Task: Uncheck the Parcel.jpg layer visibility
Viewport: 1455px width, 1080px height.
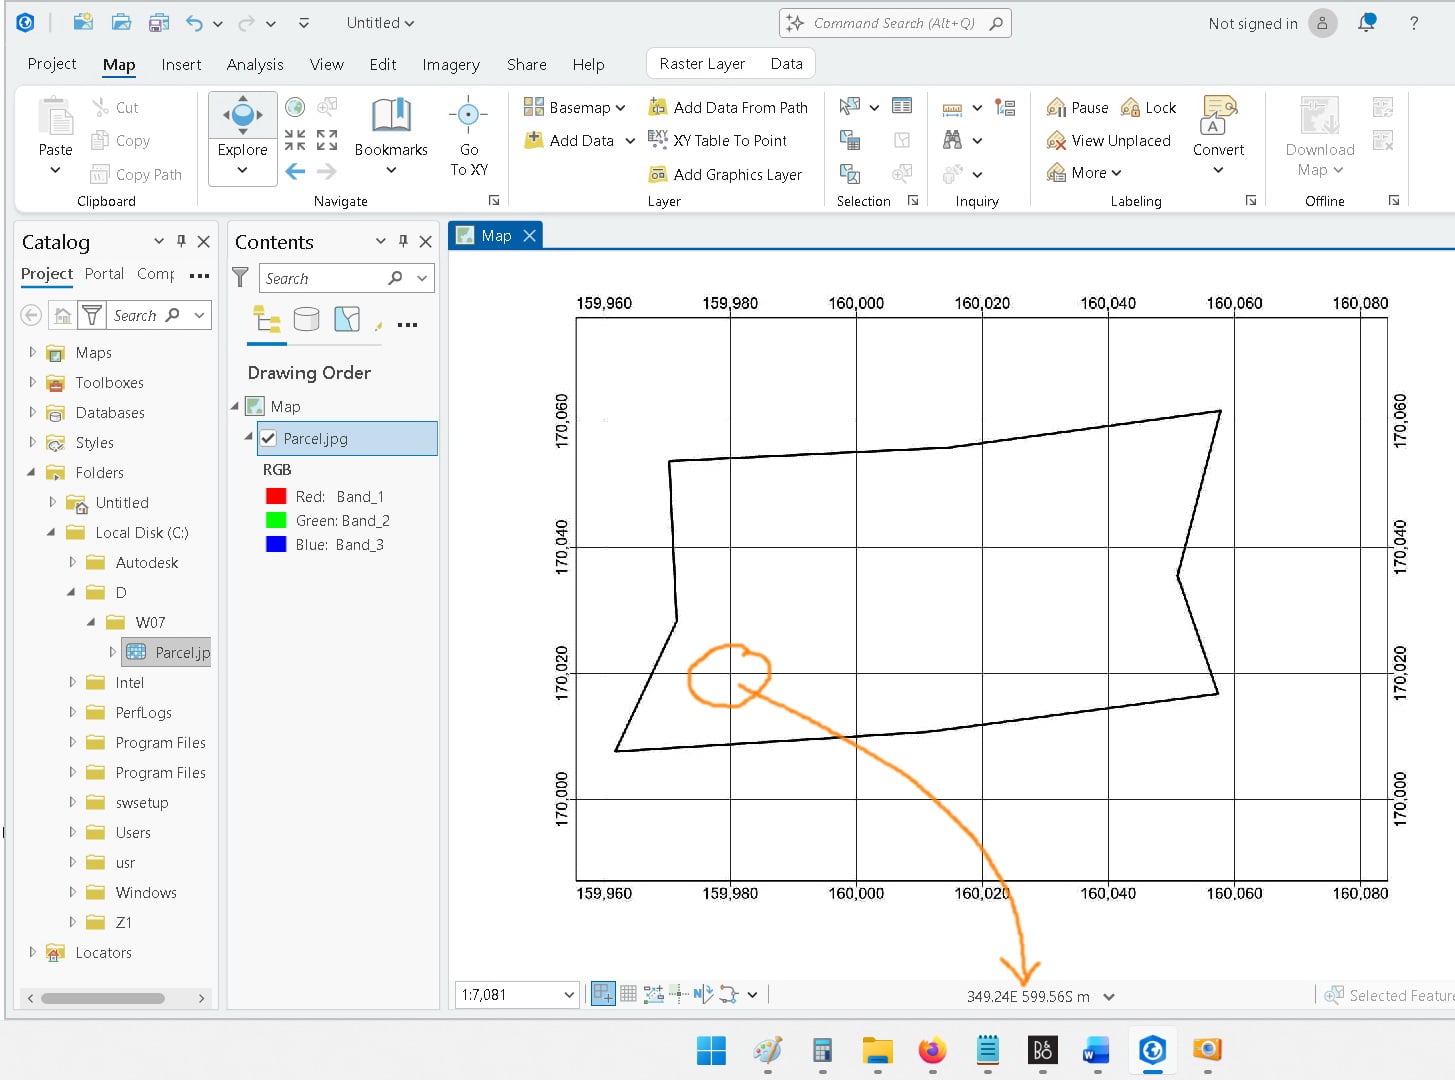Action: (268, 438)
